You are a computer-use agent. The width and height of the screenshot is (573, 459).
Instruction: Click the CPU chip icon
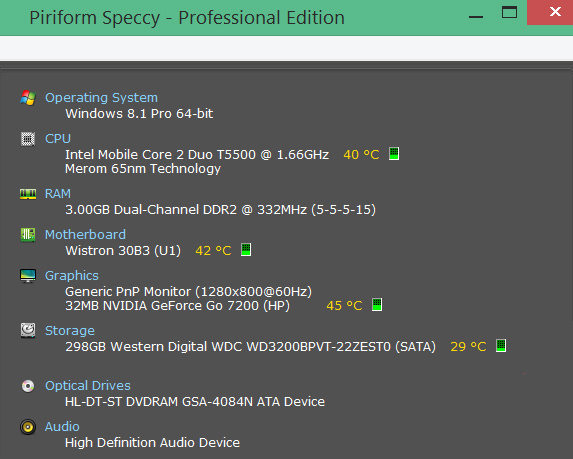click(28, 139)
